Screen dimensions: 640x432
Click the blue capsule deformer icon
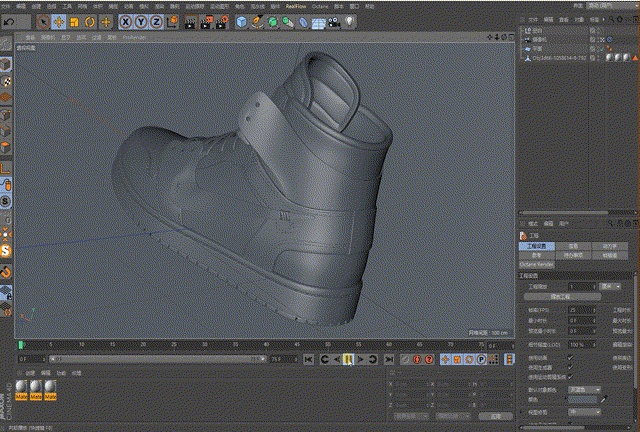(x=303, y=22)
